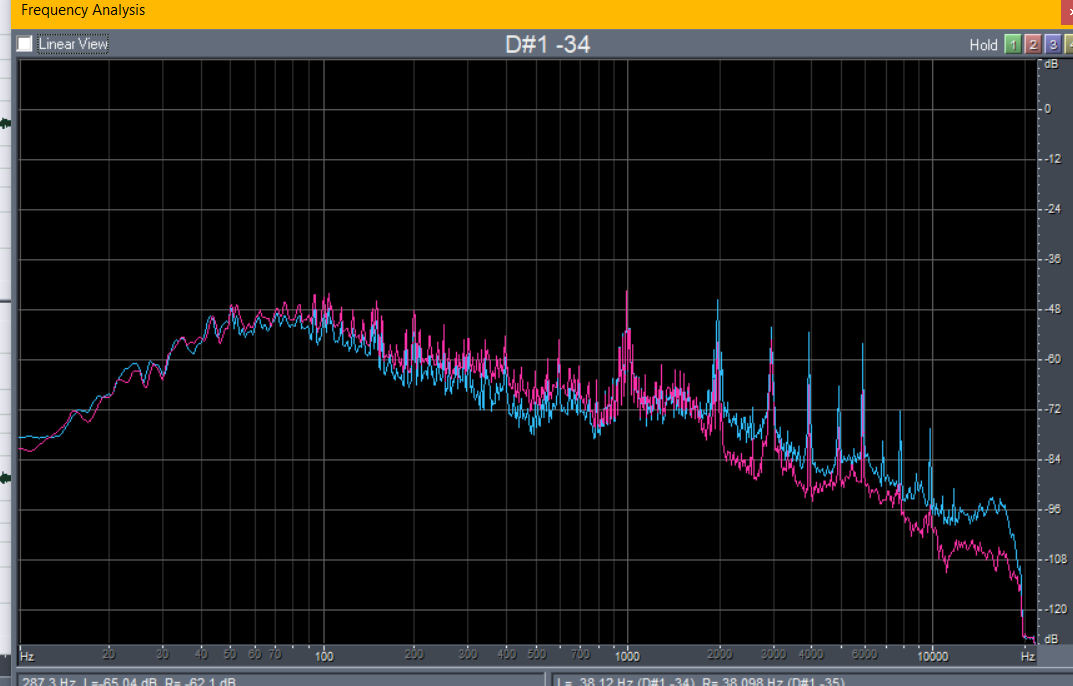Image resolution: width=1073 pixels, height=686 pixels.
Task: Enable the Linear View checkbox
Action: (25, 44)
